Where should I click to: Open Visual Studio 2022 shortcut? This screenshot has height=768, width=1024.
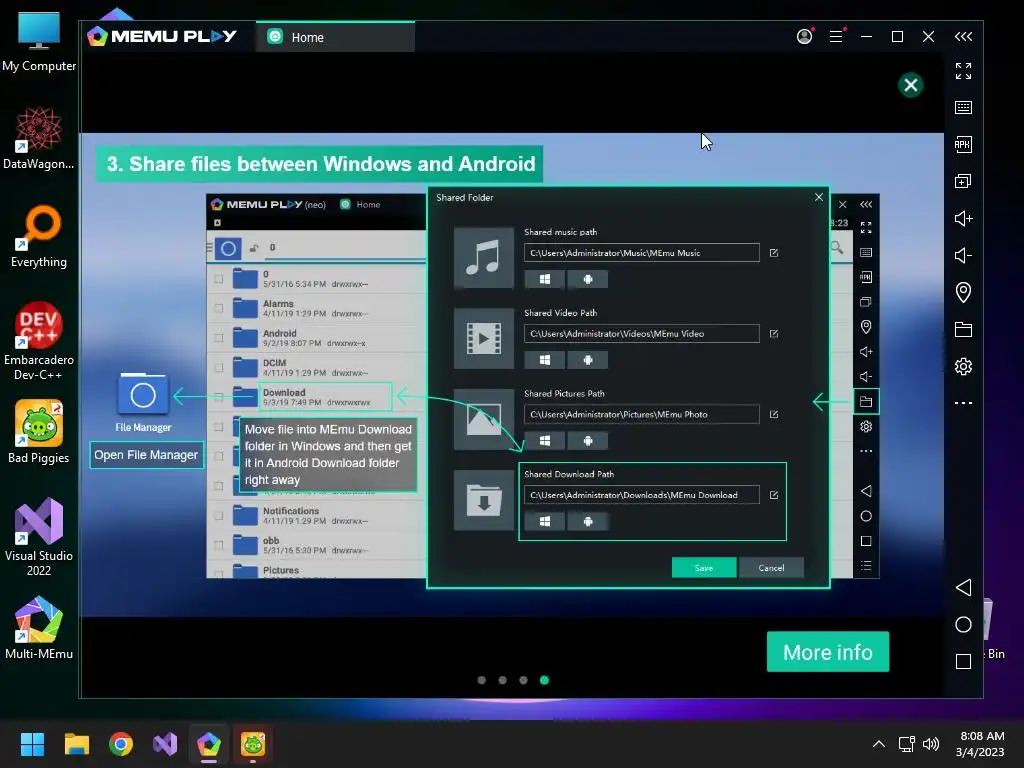tap(39, 537)
